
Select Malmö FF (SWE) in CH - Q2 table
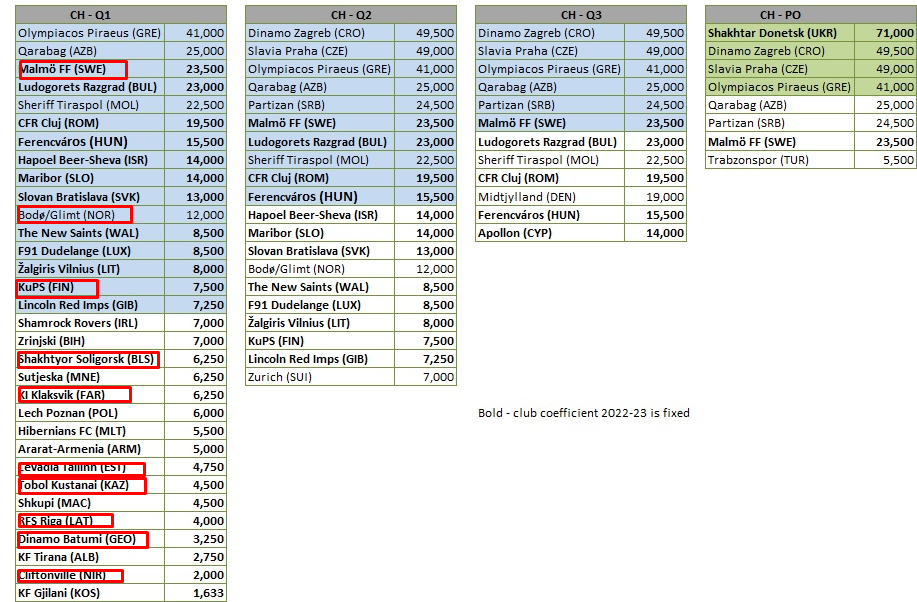tap(320, 123)
